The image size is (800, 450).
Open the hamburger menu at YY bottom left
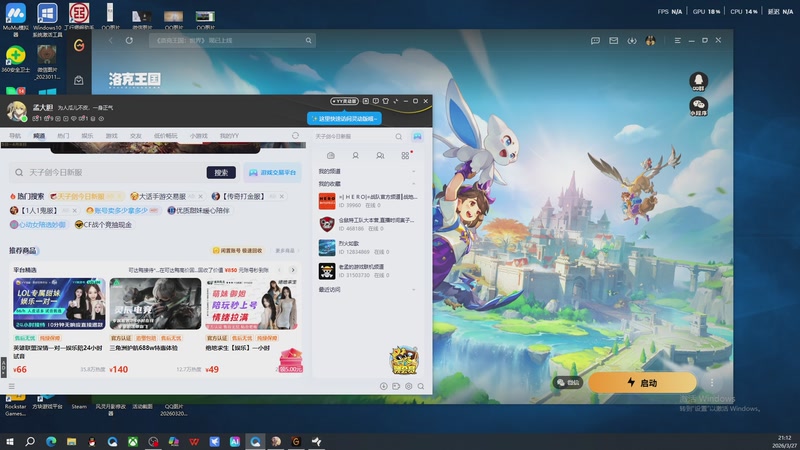pyautogui.click(x=11, y=386)
